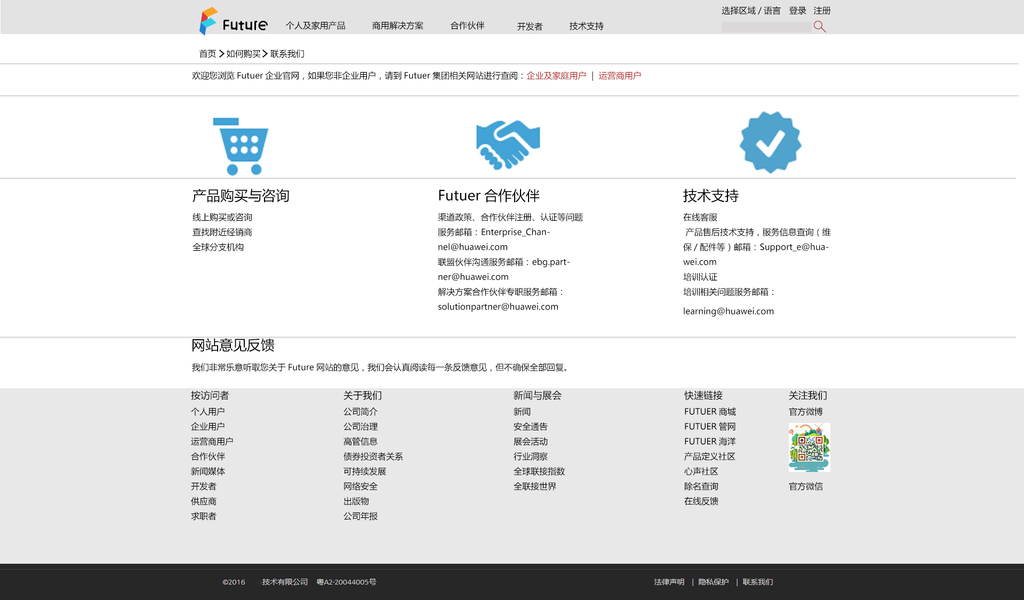Image resolution: width=1024 pixels, height=600 pixels.
Task: Click the shopping cart icon
Action: point(240,146)
